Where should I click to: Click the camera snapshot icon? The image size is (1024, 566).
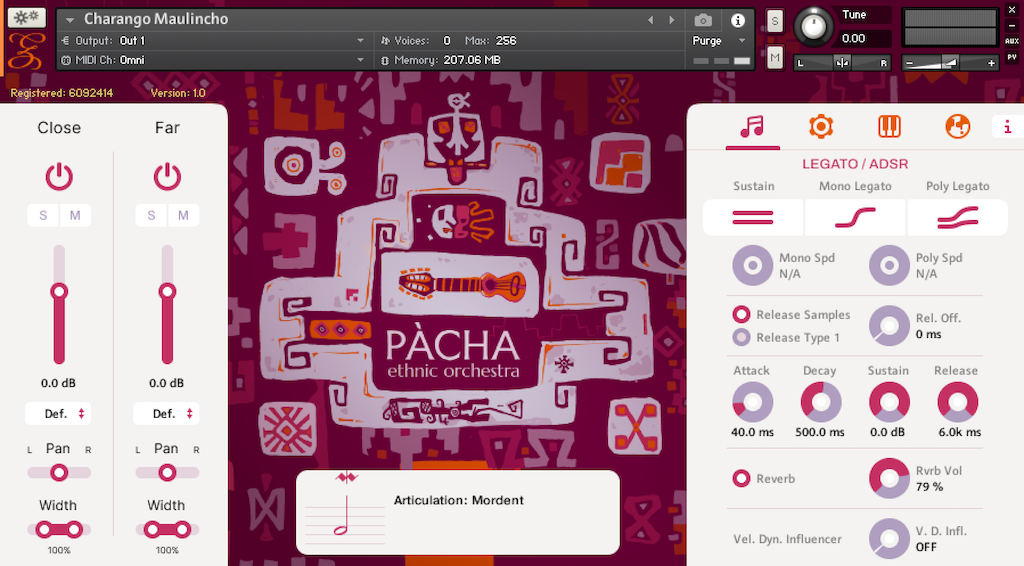point(703,20)
